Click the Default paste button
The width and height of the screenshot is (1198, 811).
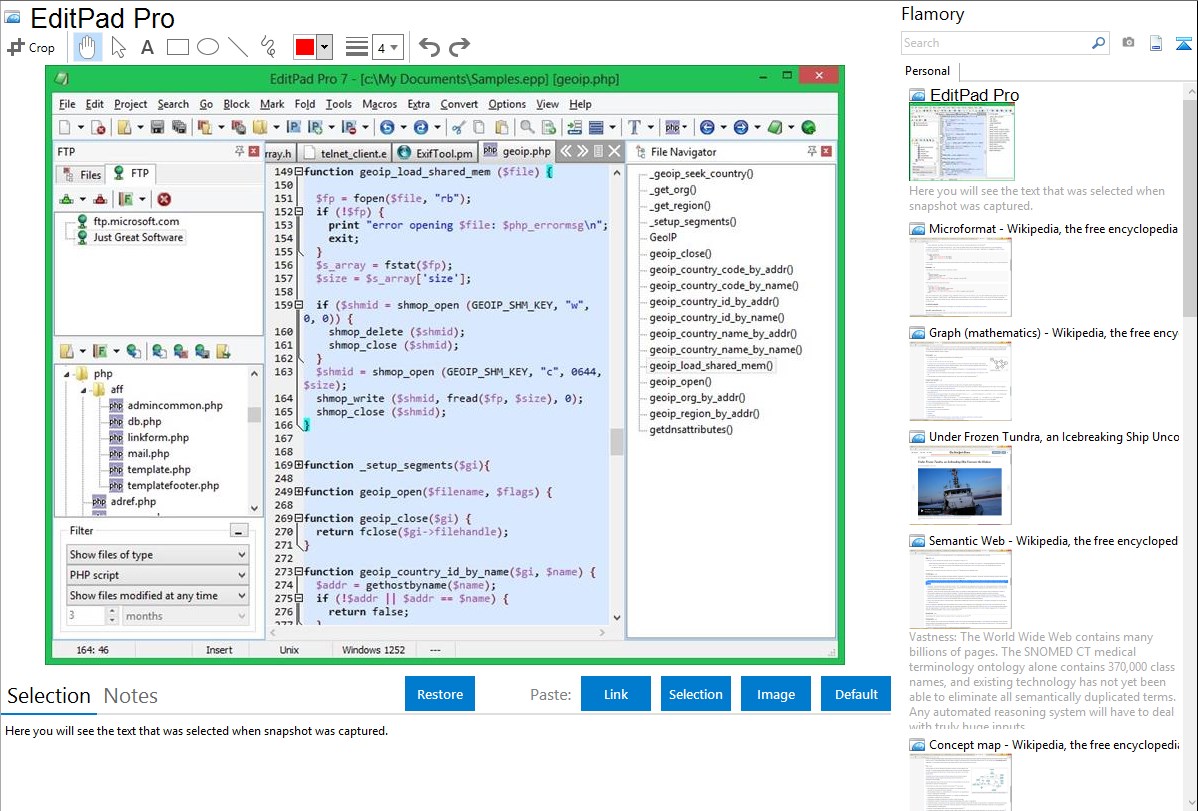click(x=856, y=694)
